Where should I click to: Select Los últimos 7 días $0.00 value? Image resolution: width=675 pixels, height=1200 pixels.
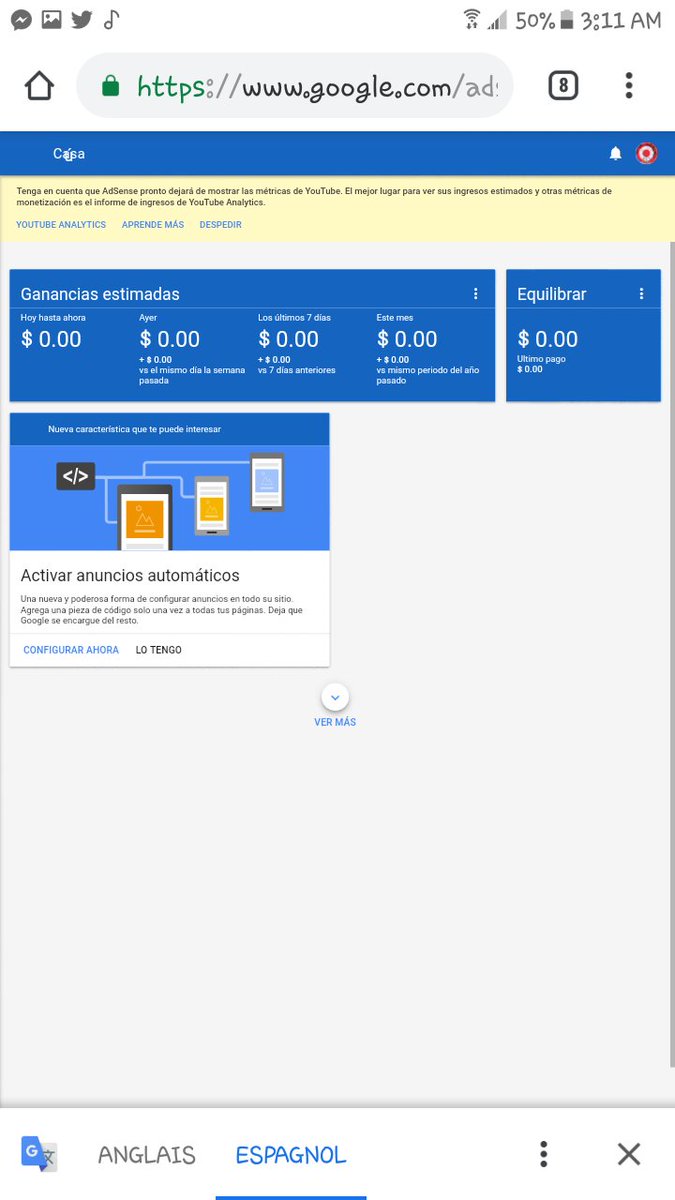[x=289, y=339]
